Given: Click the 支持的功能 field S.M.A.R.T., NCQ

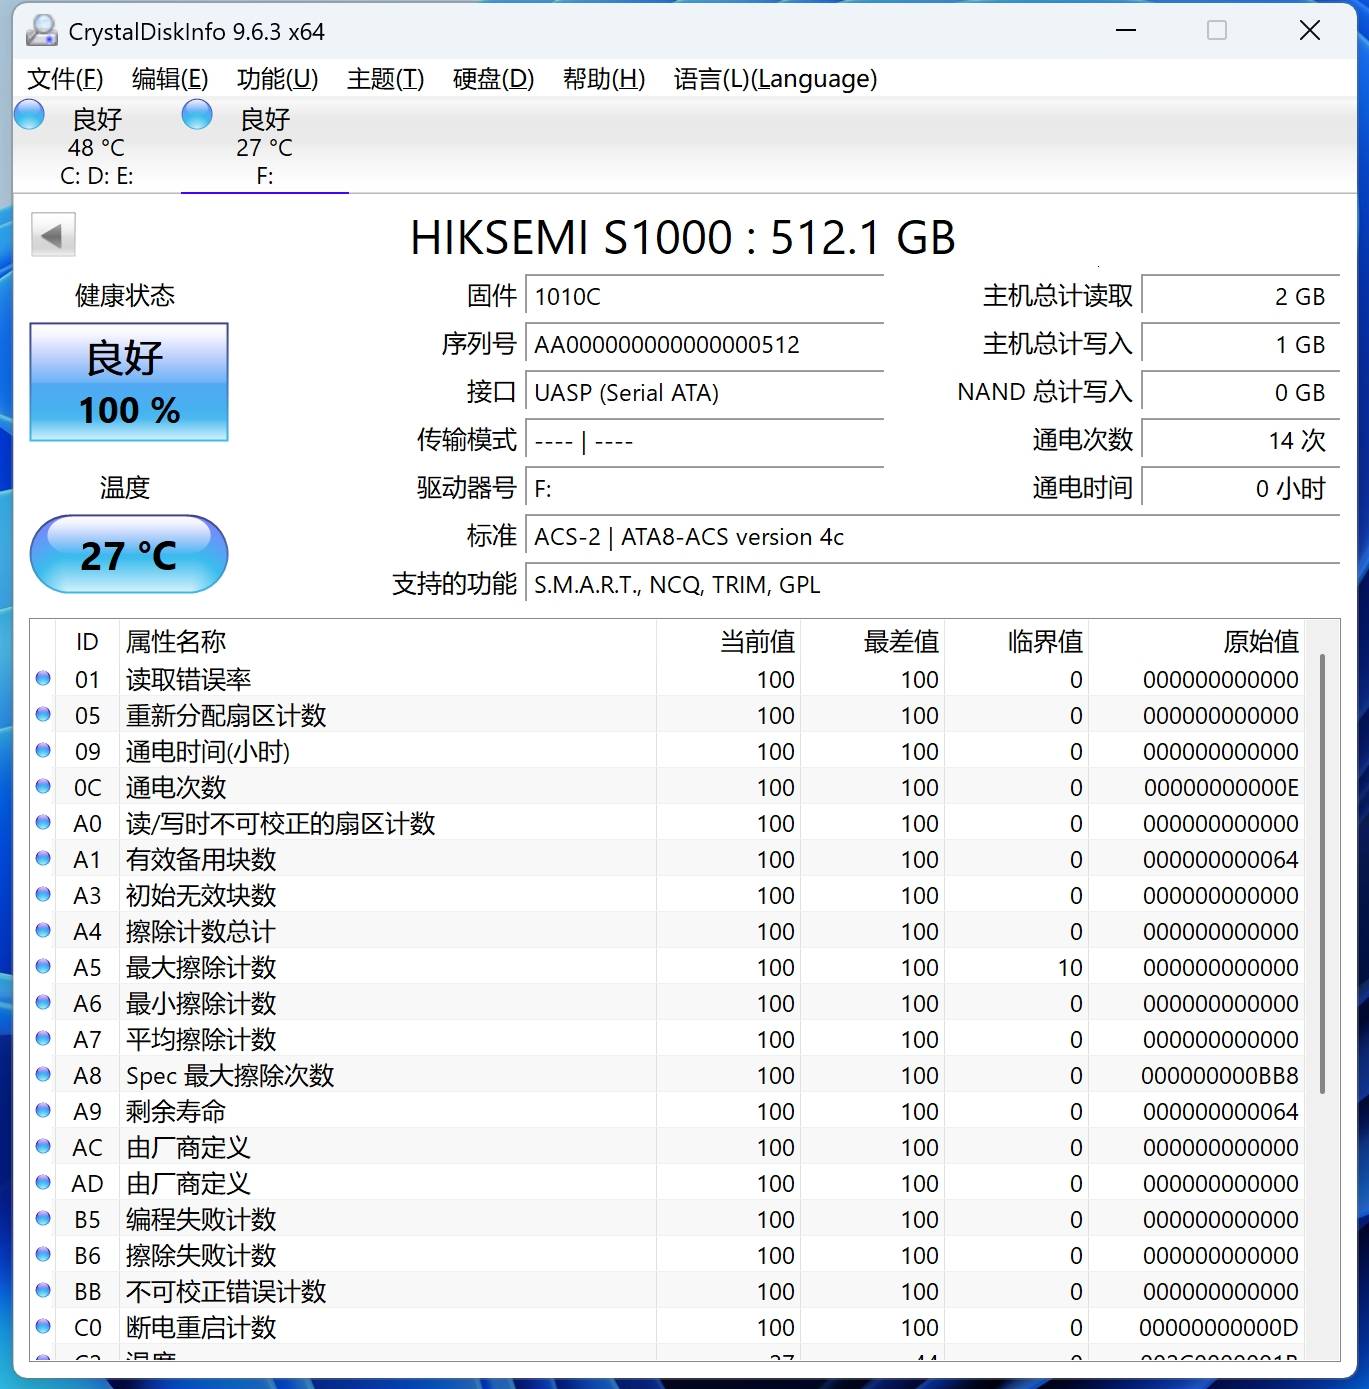Looking at the screenshot, I should (x=932, y=585).
